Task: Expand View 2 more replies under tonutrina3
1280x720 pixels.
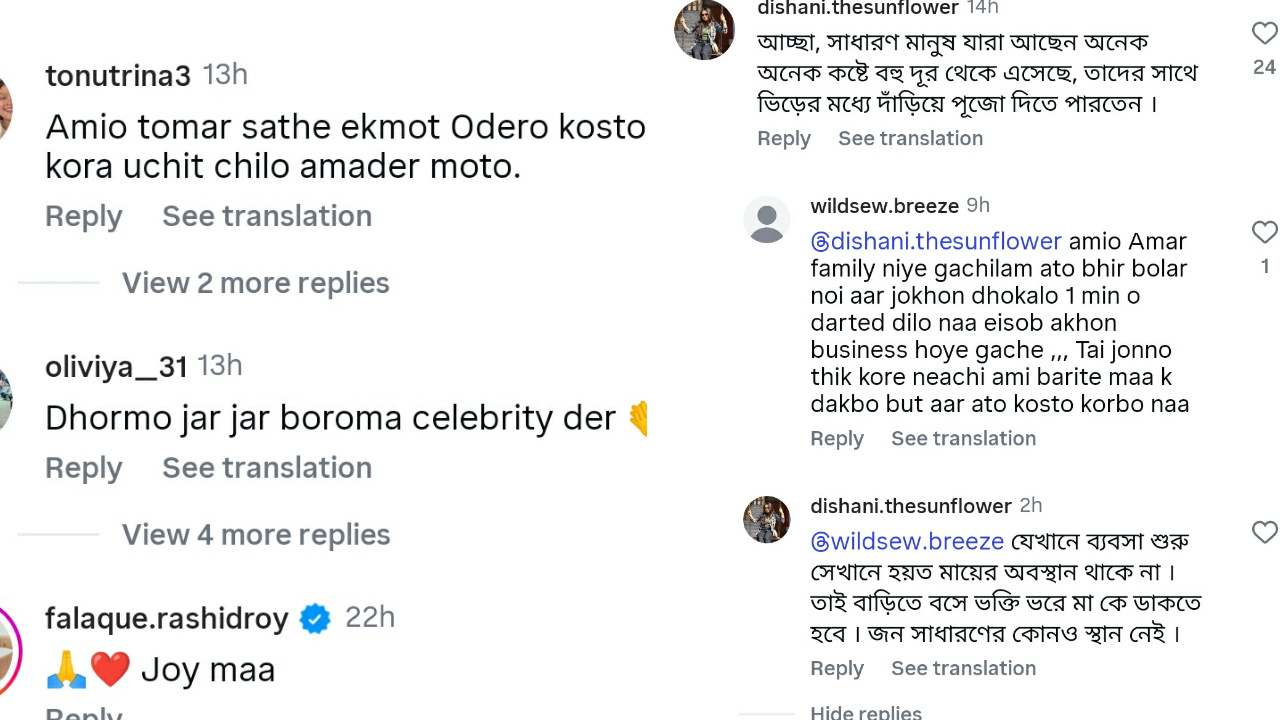Action: click(255, 283)
